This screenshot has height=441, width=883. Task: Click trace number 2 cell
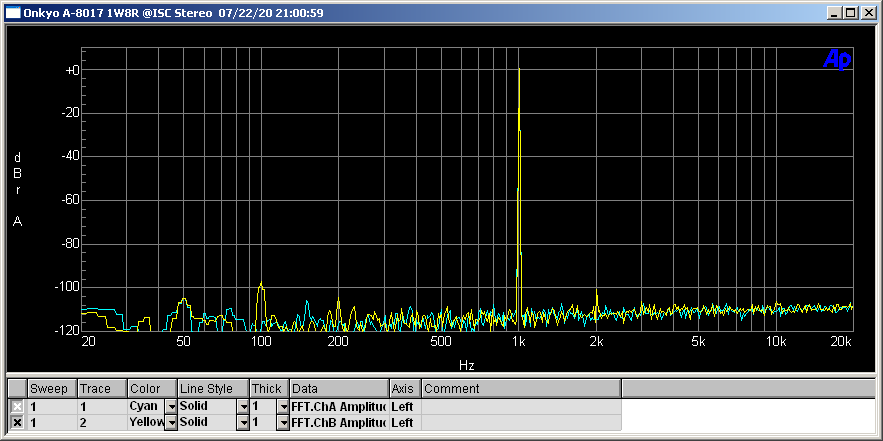(102, 422)
